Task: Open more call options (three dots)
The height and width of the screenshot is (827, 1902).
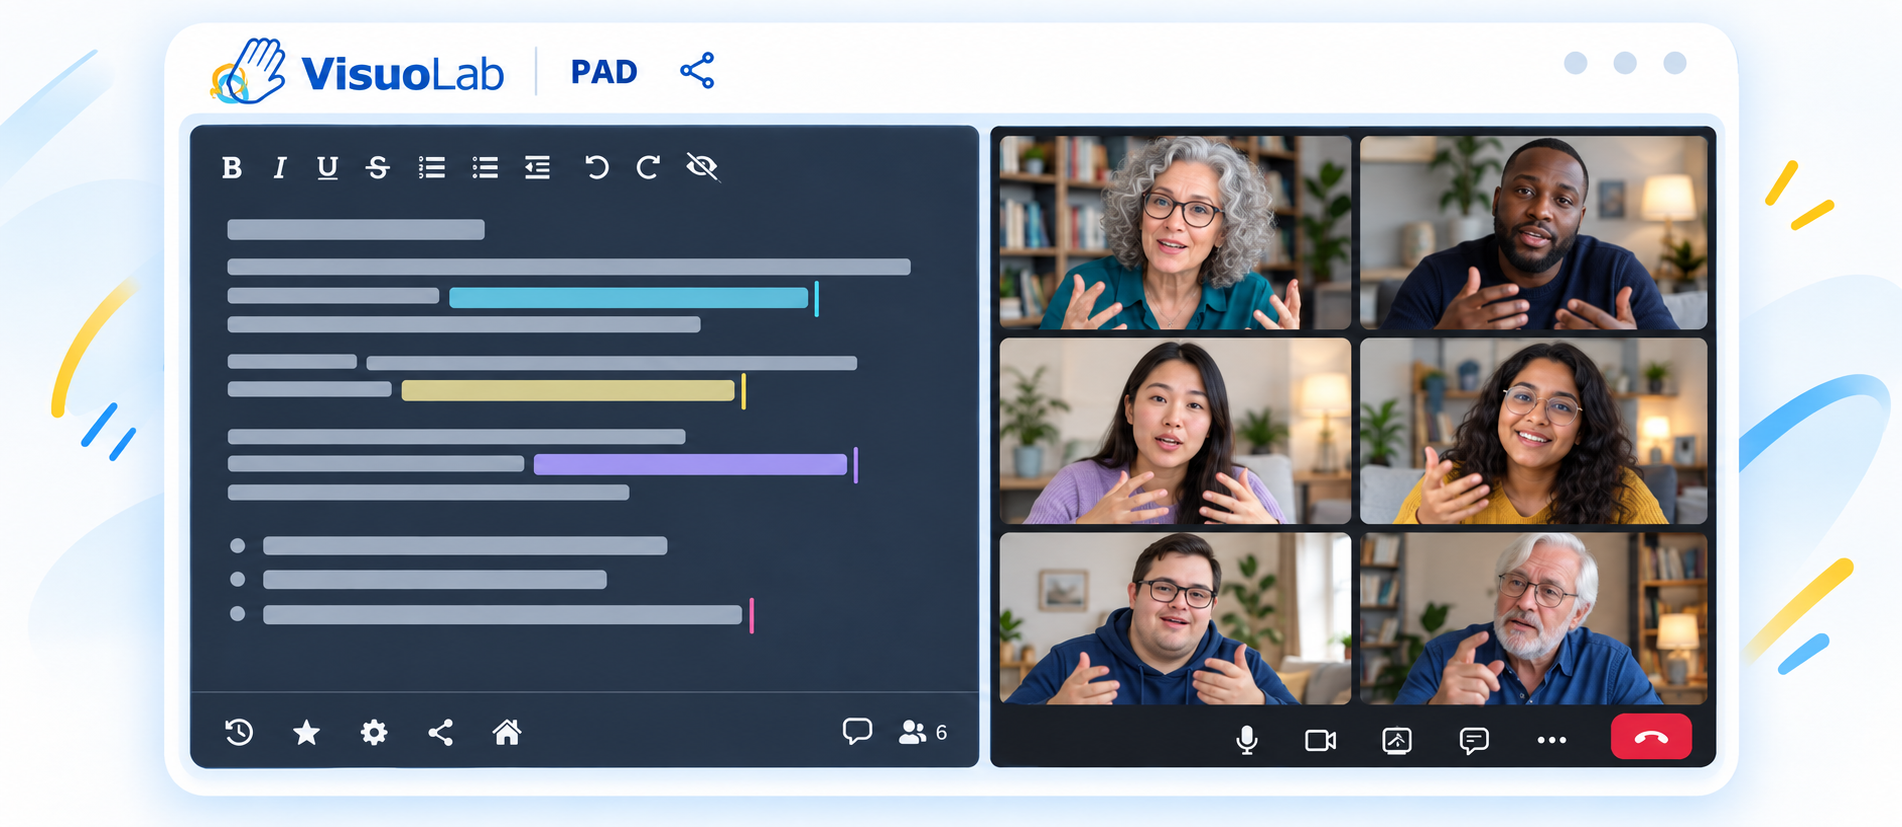Action: tap(1552, 740)
